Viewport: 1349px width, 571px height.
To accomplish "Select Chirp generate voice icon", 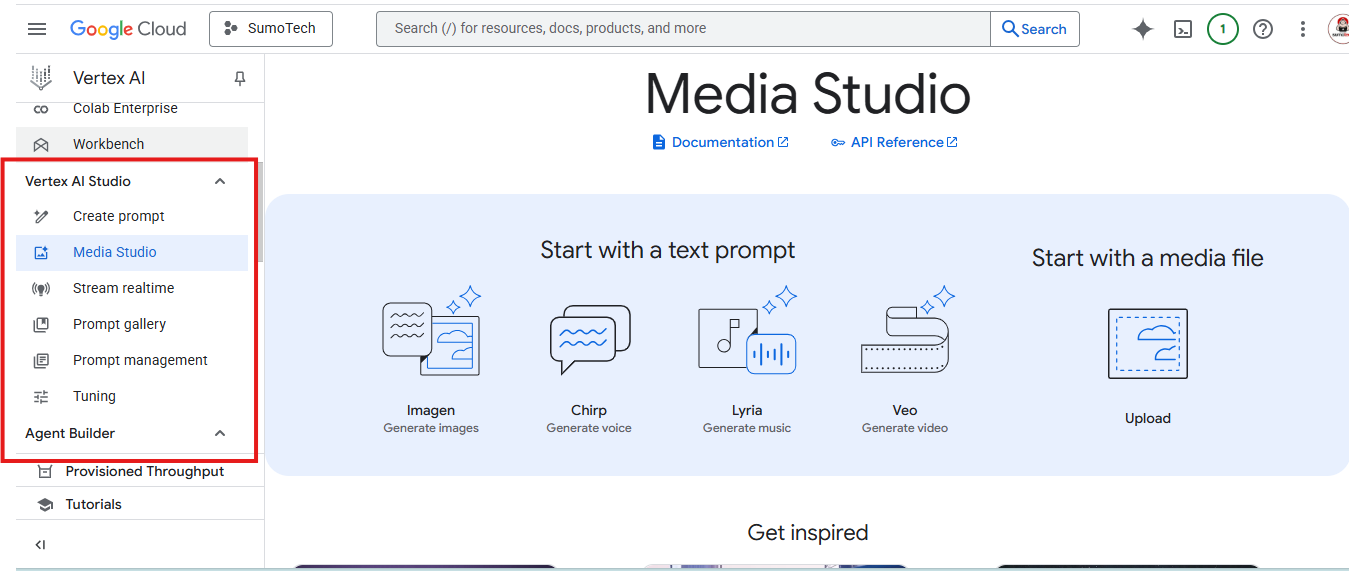I will pos(590,338).
